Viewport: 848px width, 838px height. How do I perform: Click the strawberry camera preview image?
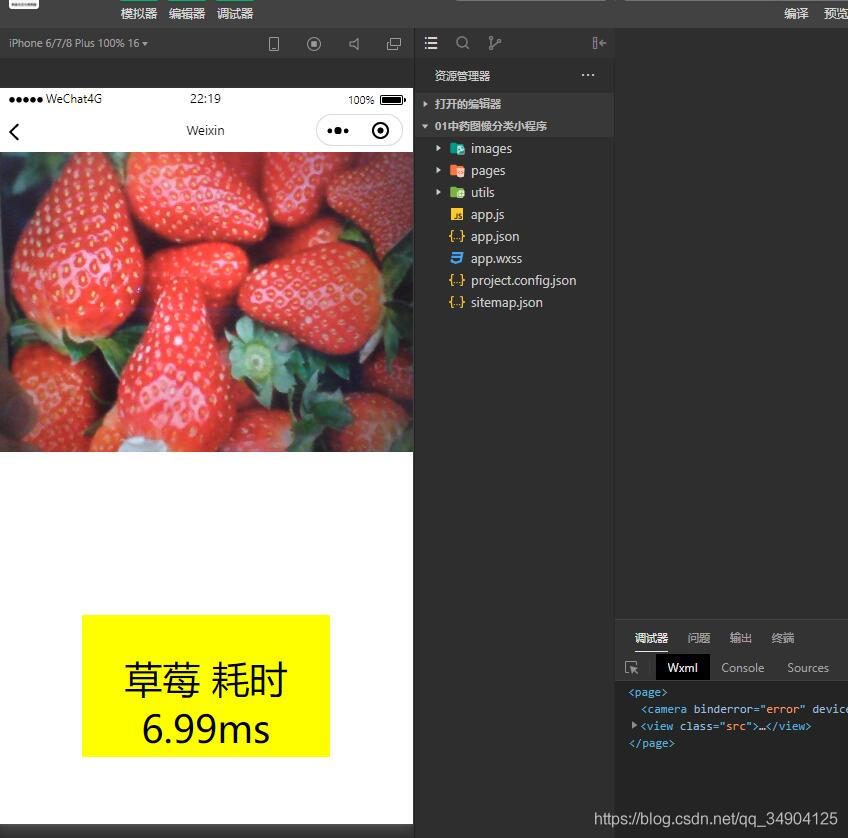pyautogui.click(x=207, y=302)
